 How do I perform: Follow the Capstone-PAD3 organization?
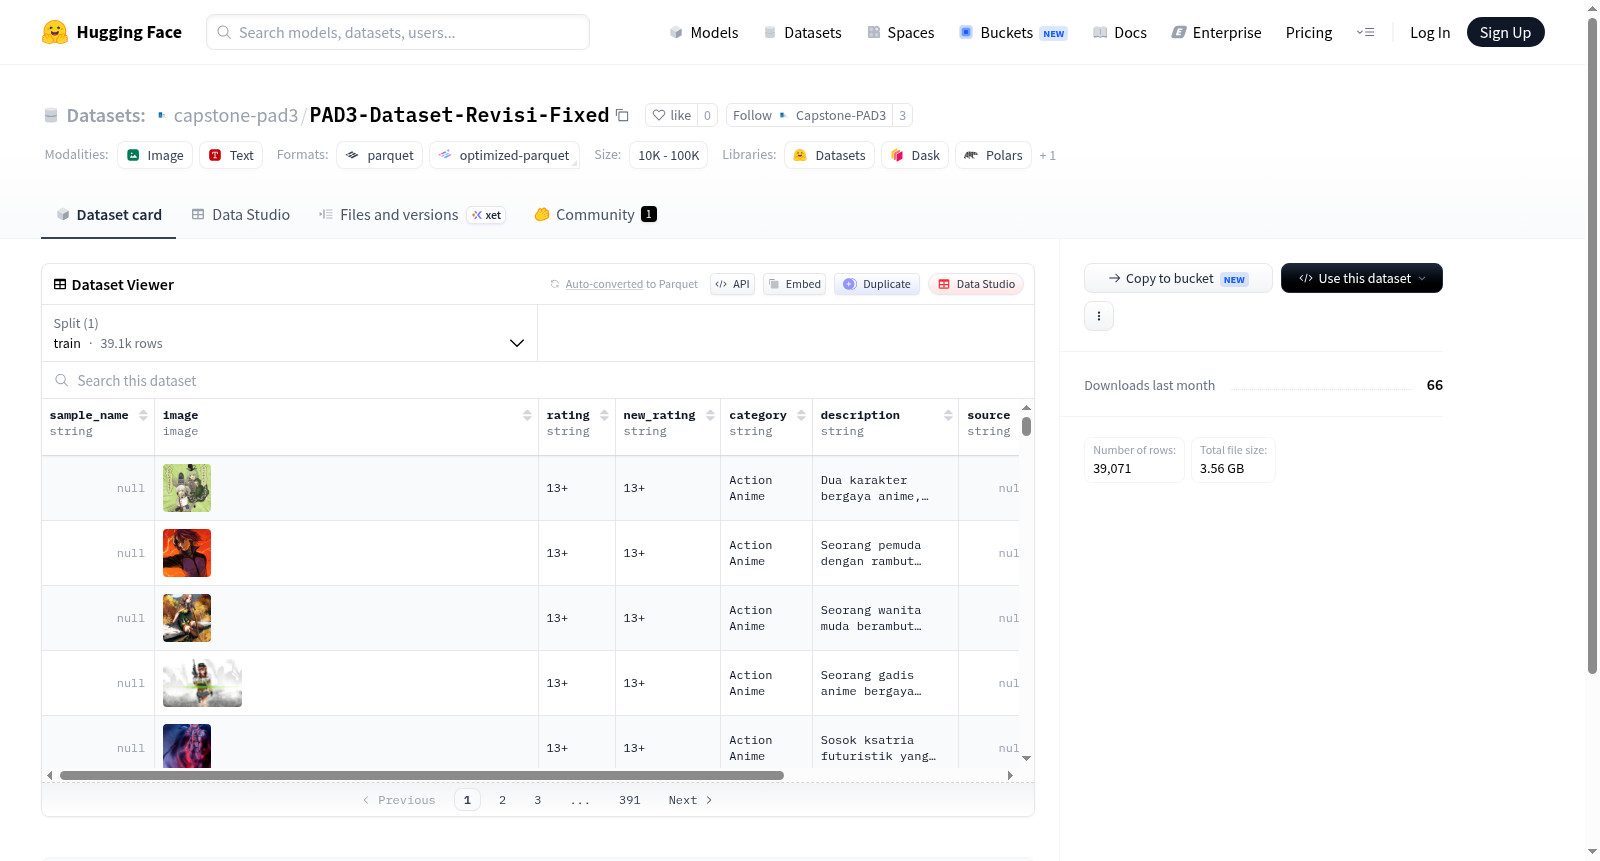click(x=752, y=115)
